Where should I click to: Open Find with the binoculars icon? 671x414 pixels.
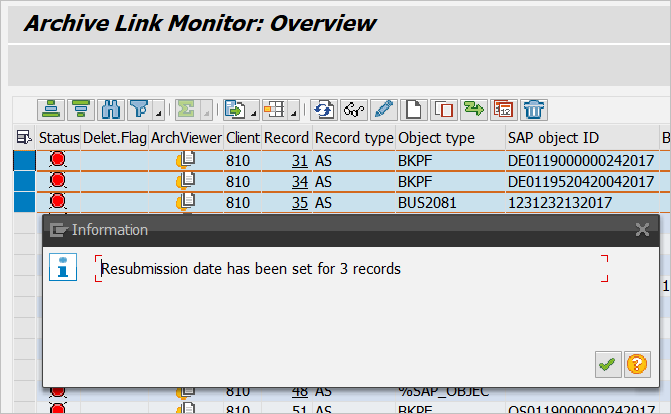point(110,109)
